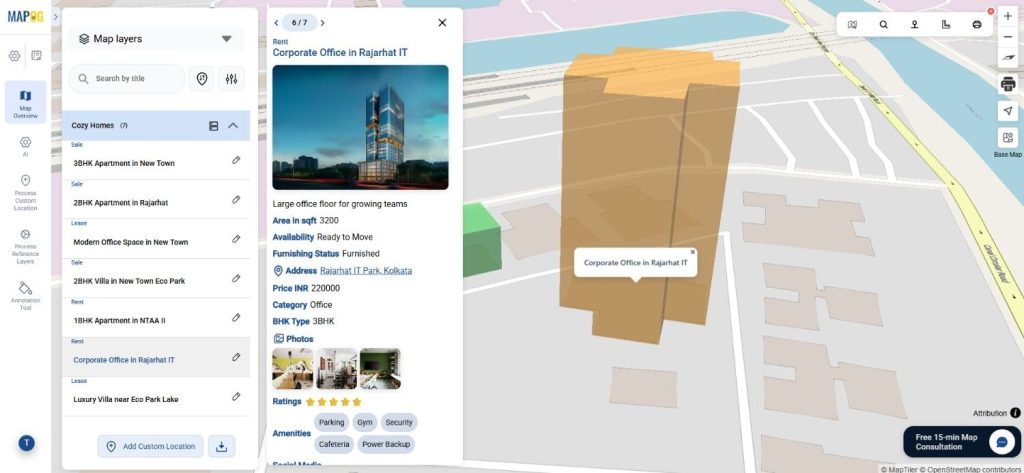Image resolution: width=1024 pixels, height=473 pixels.
Task: Click the Cafeteria amenity tag
Action: tap(335, 444)
